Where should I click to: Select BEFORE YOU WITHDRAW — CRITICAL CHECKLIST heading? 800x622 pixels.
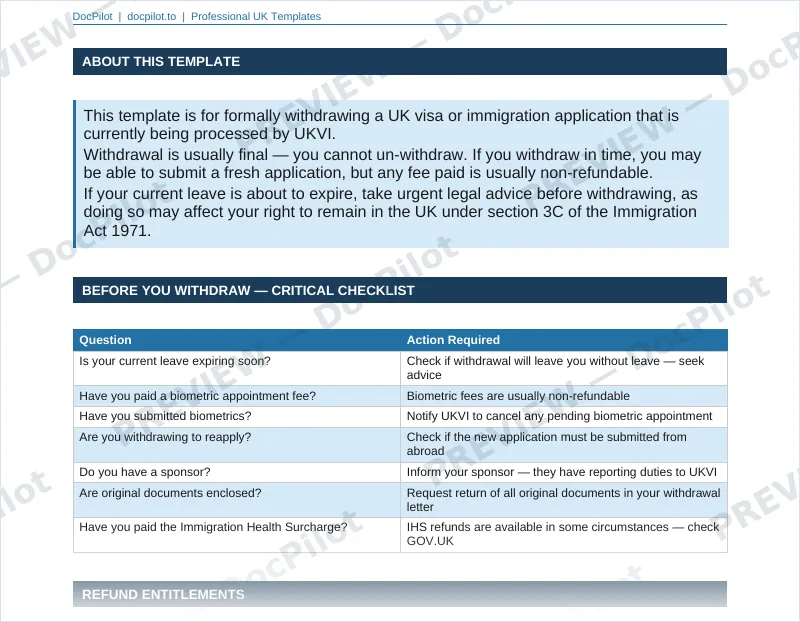pos(400,290)
